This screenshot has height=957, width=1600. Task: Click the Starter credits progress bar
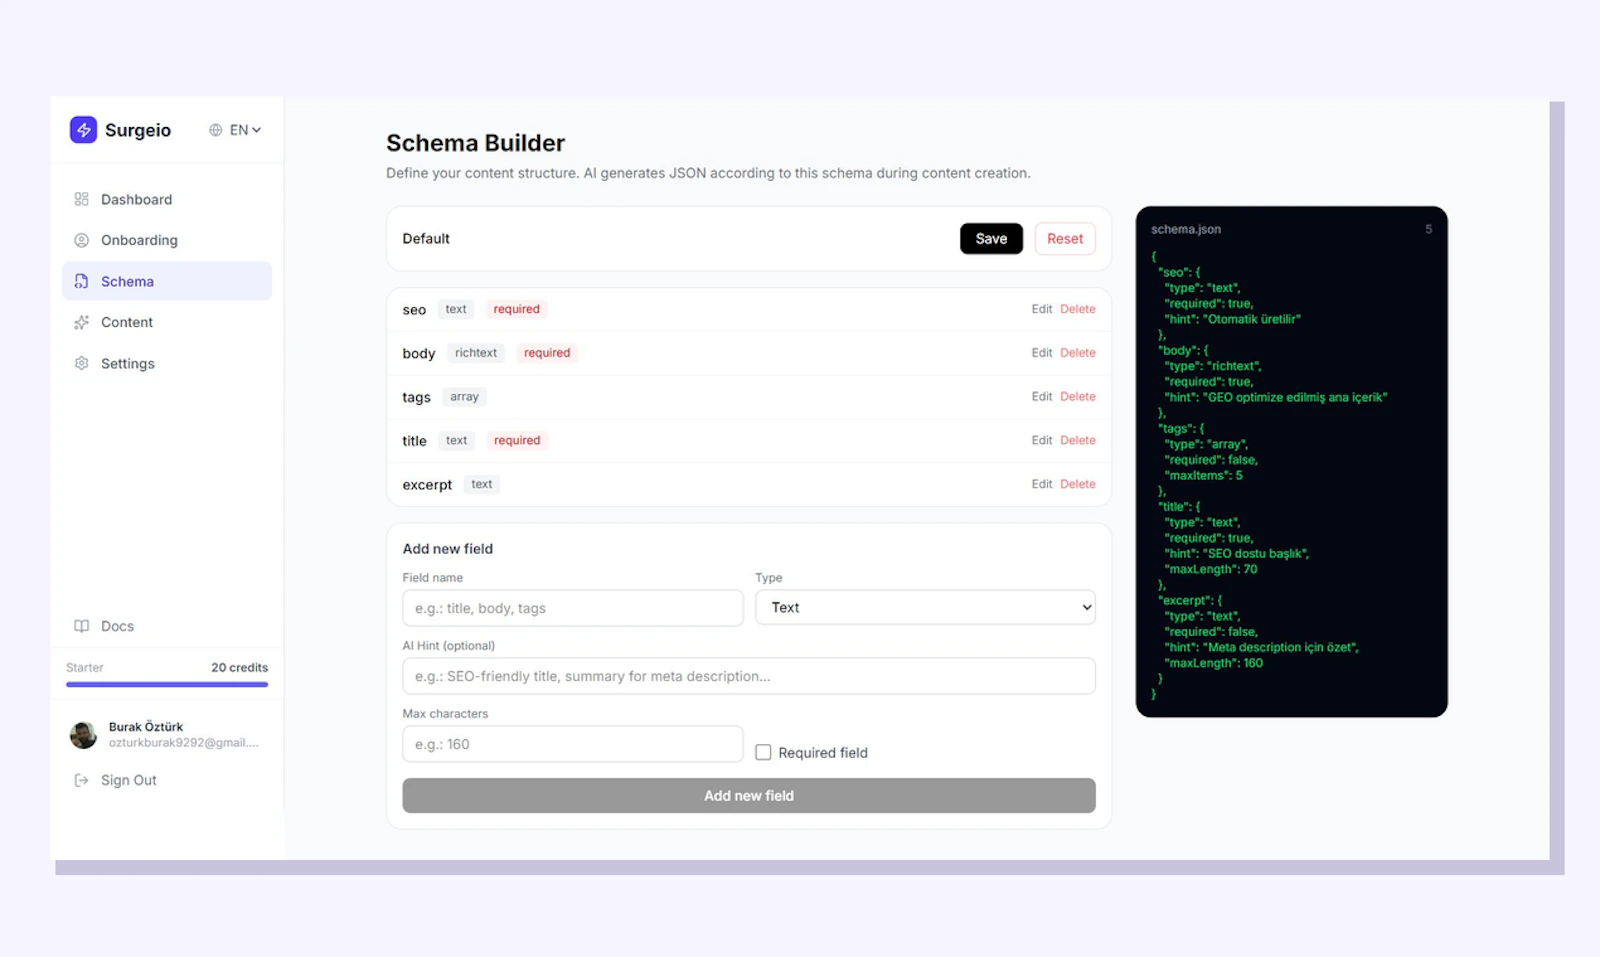click(167, 685)
